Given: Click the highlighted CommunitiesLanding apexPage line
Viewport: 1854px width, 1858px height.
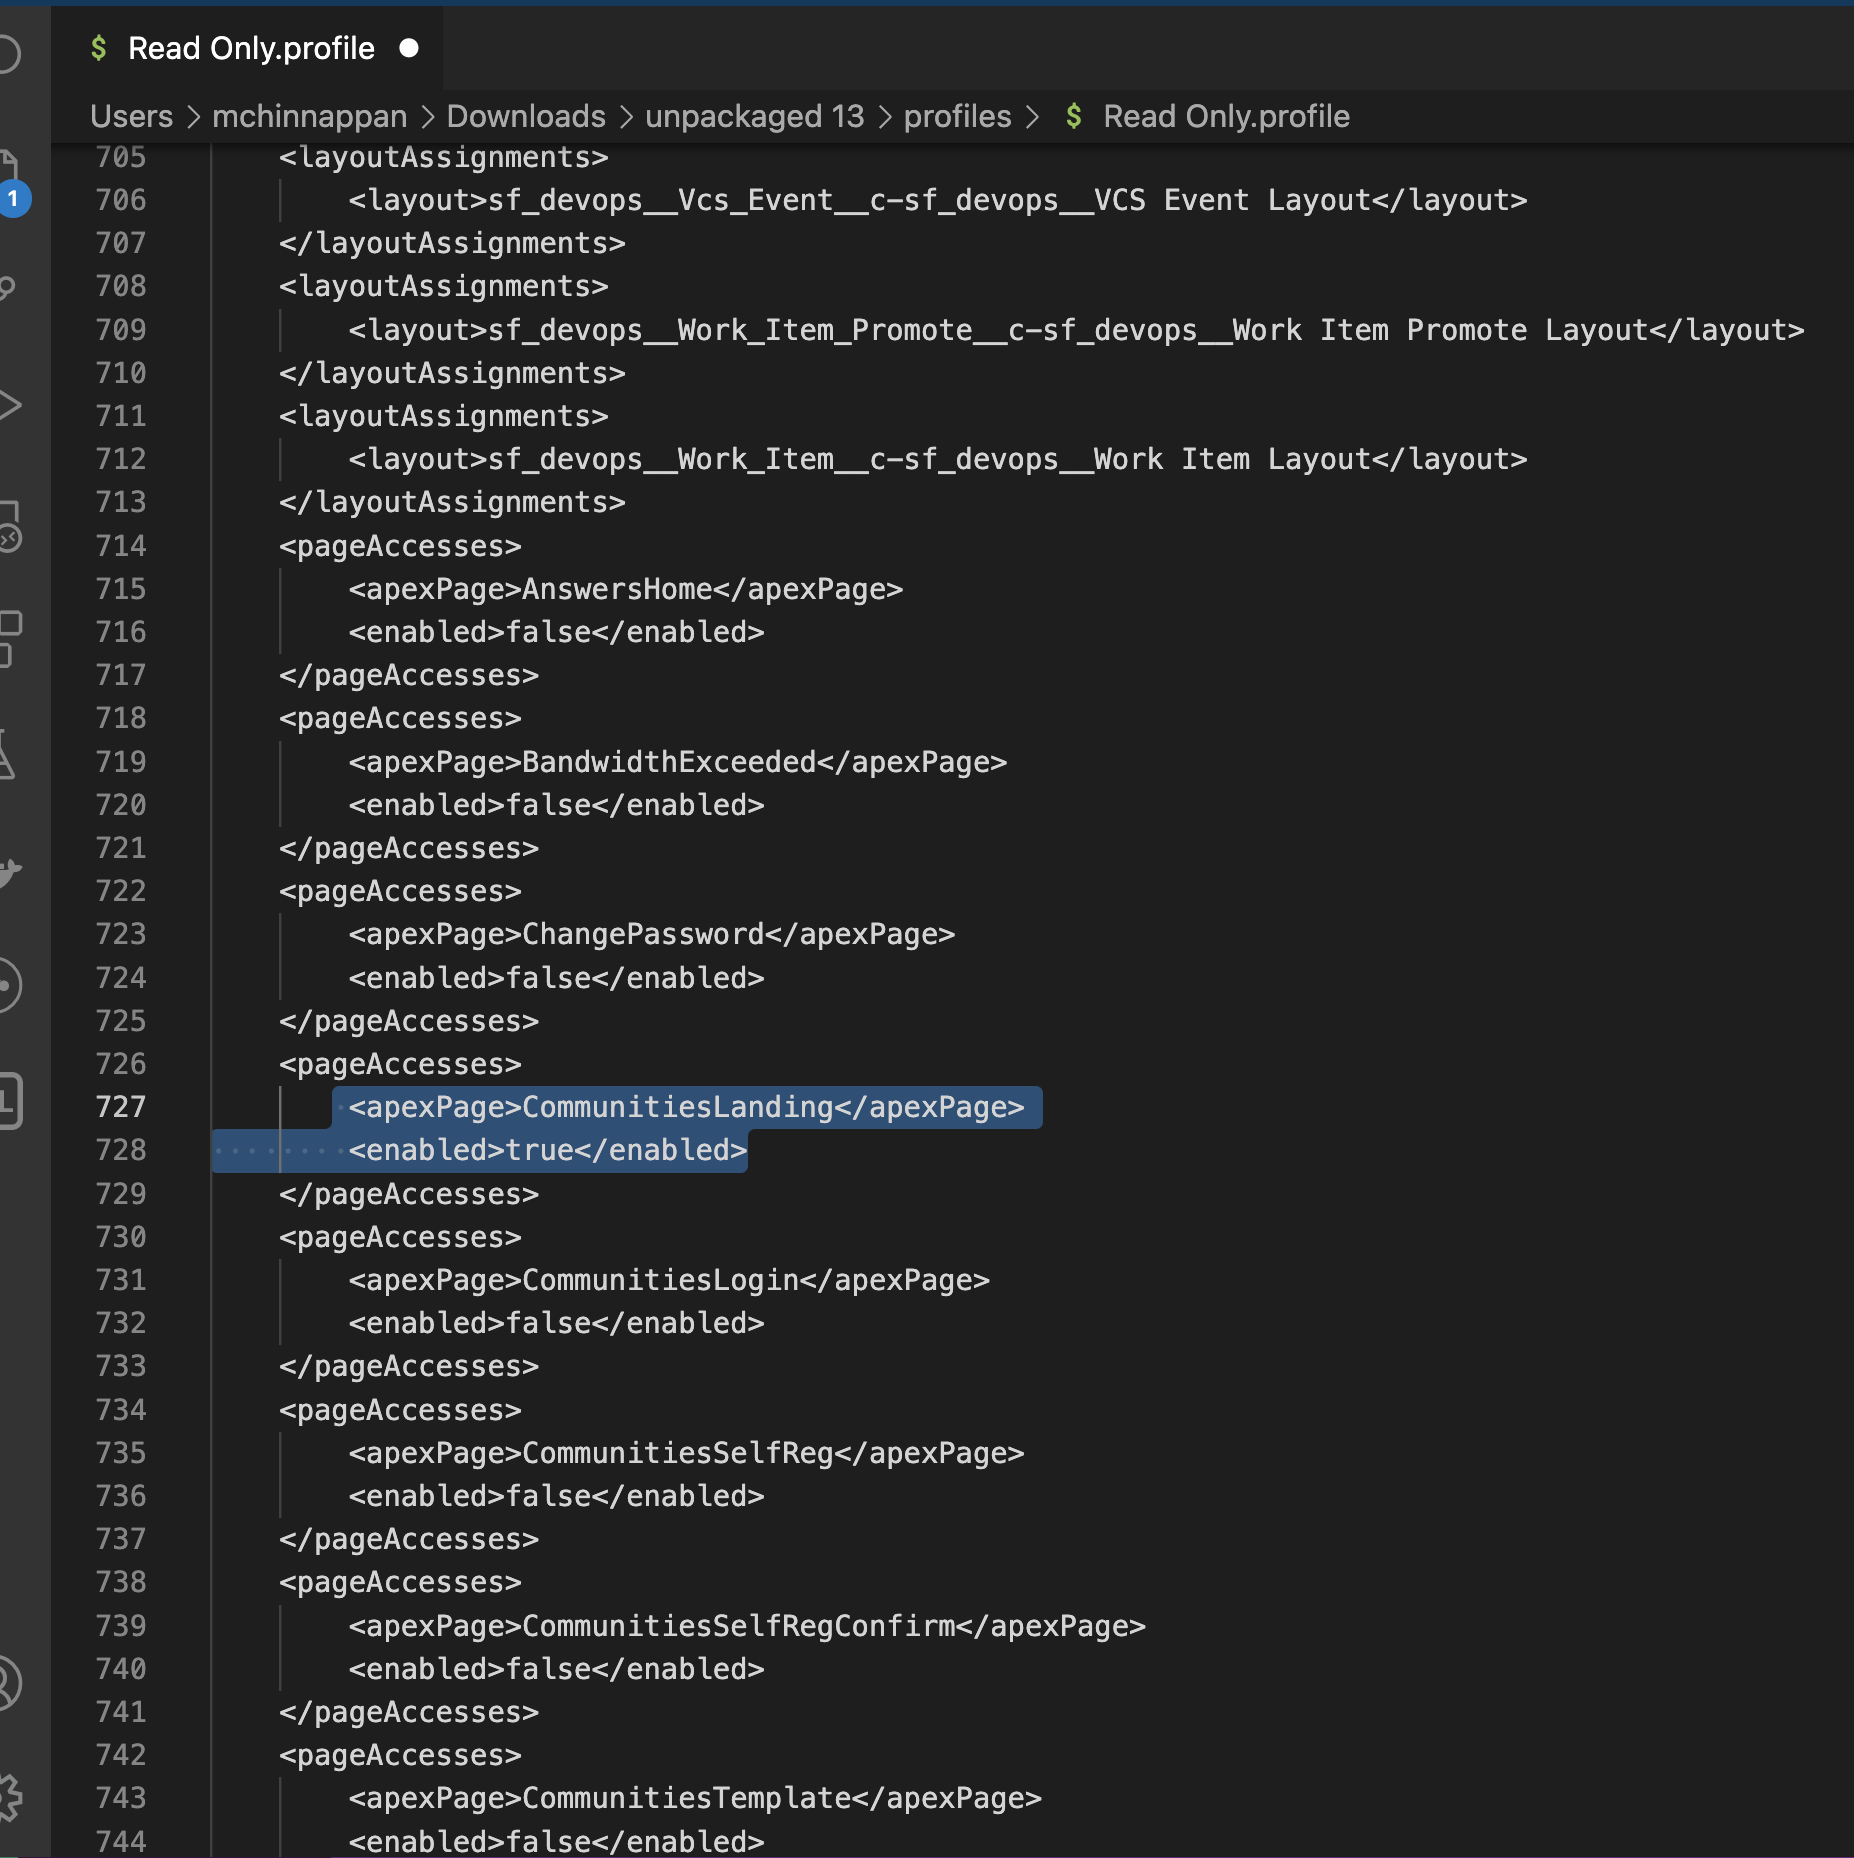Looking at the screenshot, I should tap(686, 1107).
